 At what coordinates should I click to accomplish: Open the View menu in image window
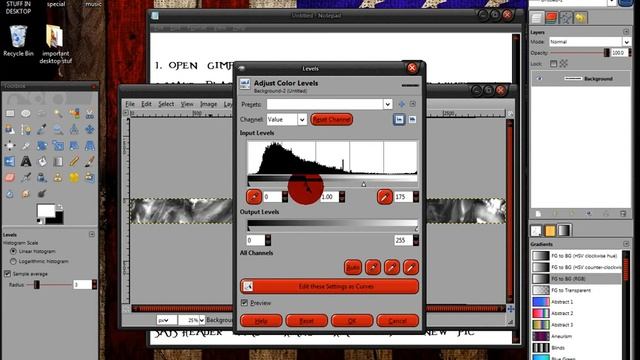coord(187,104)
